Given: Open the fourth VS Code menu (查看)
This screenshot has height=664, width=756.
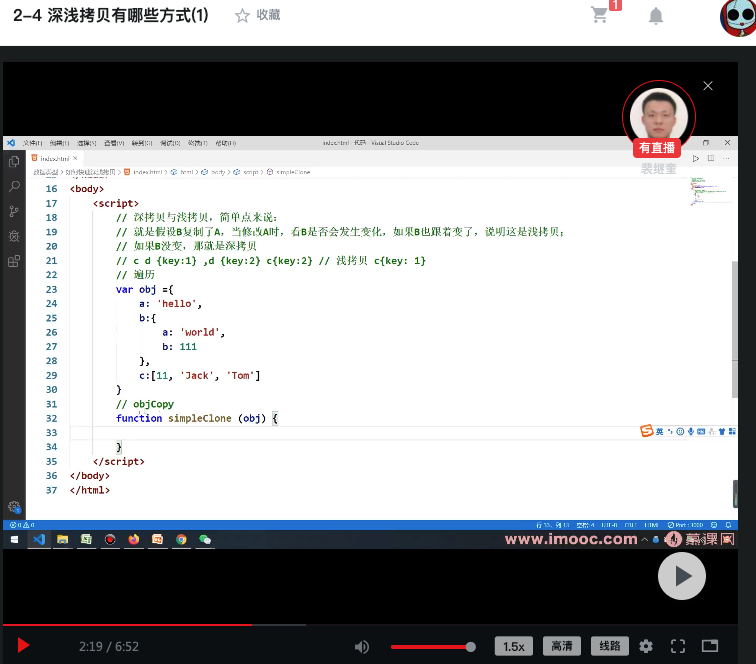Looking at the screenshot, I should pos(114,143).
